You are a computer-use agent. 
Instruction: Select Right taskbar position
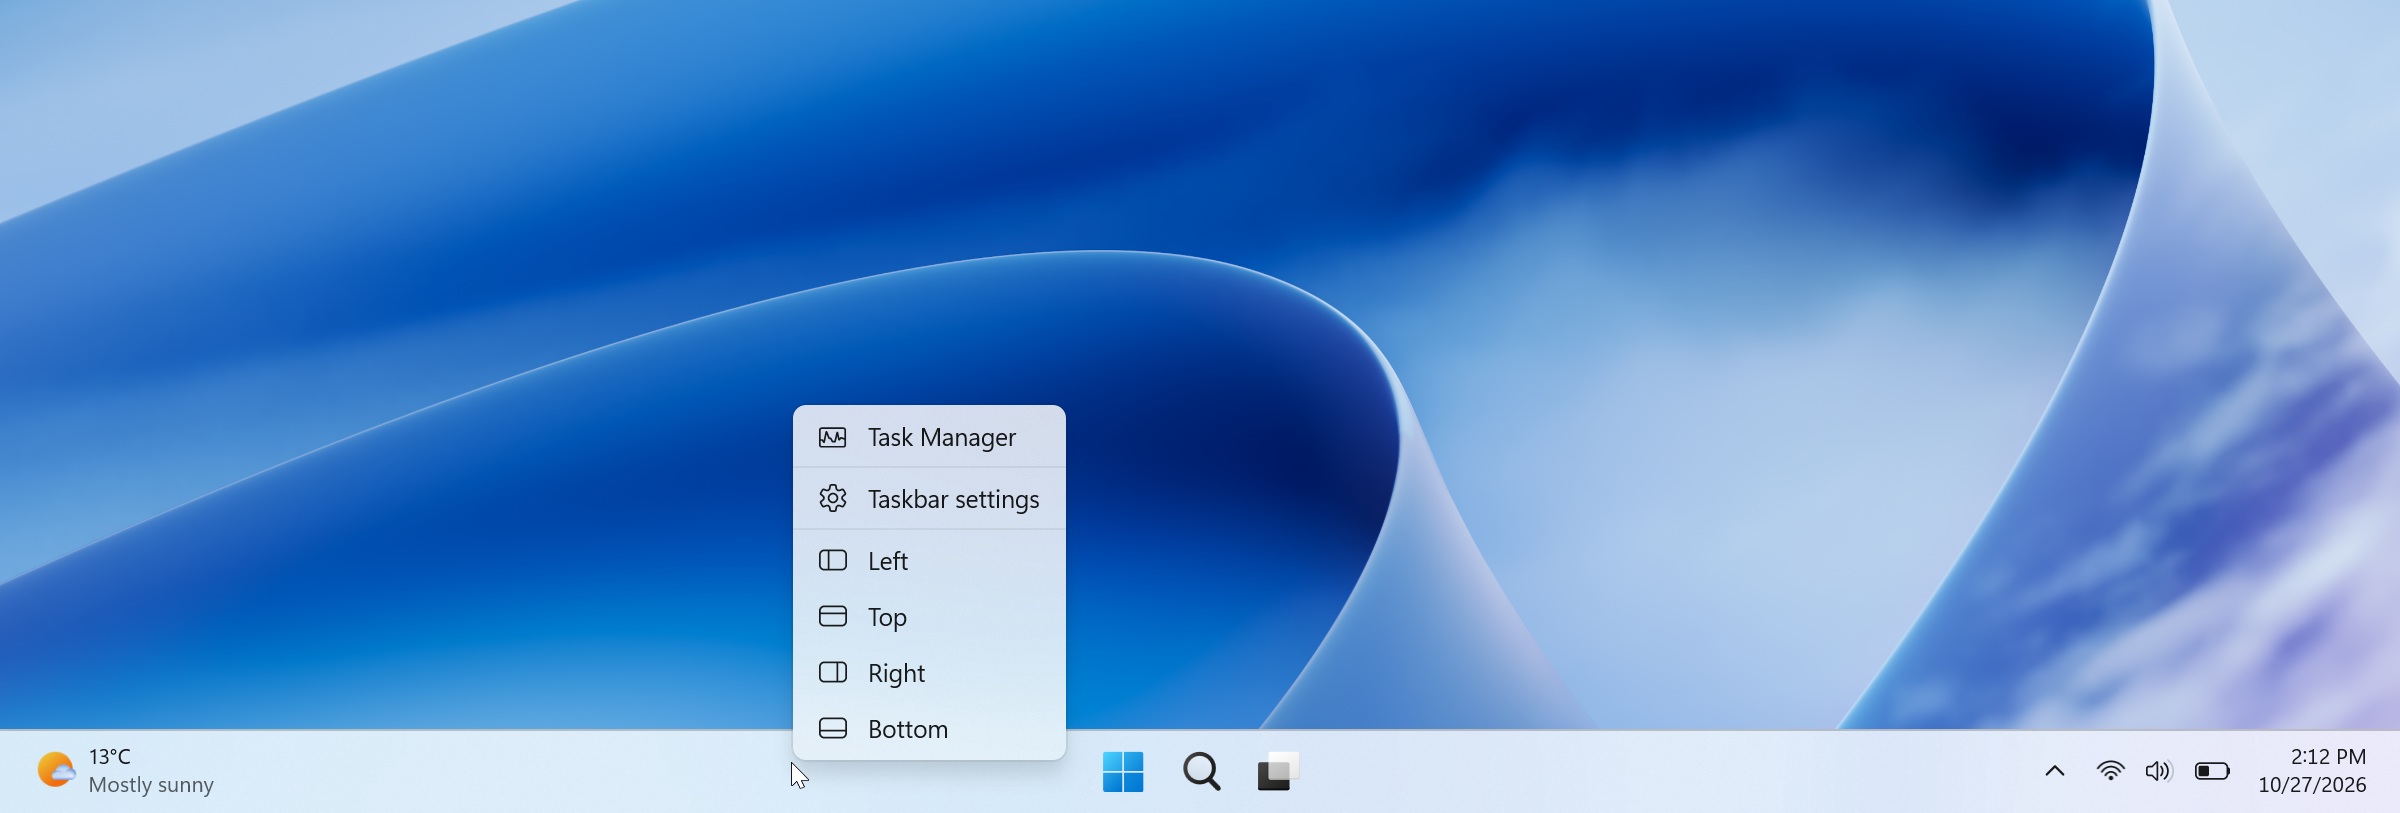pyautogui.click(x=929, y=672)
